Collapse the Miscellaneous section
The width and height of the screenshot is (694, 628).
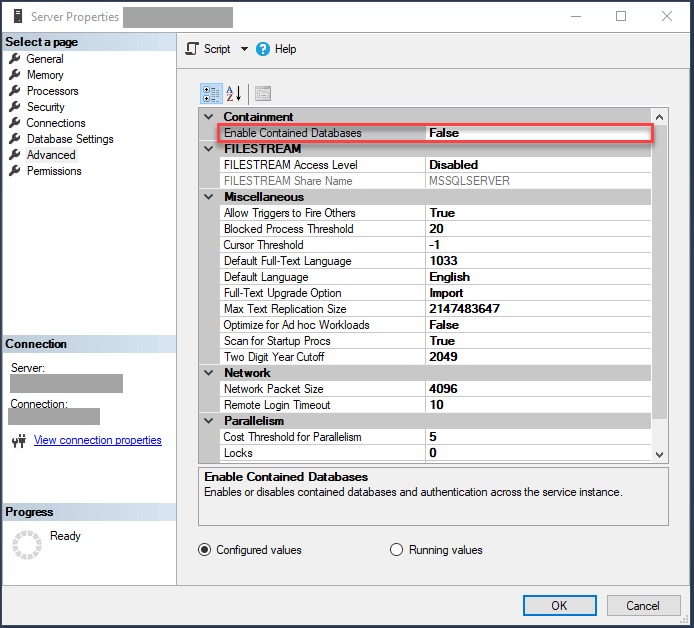click(208, 197)
